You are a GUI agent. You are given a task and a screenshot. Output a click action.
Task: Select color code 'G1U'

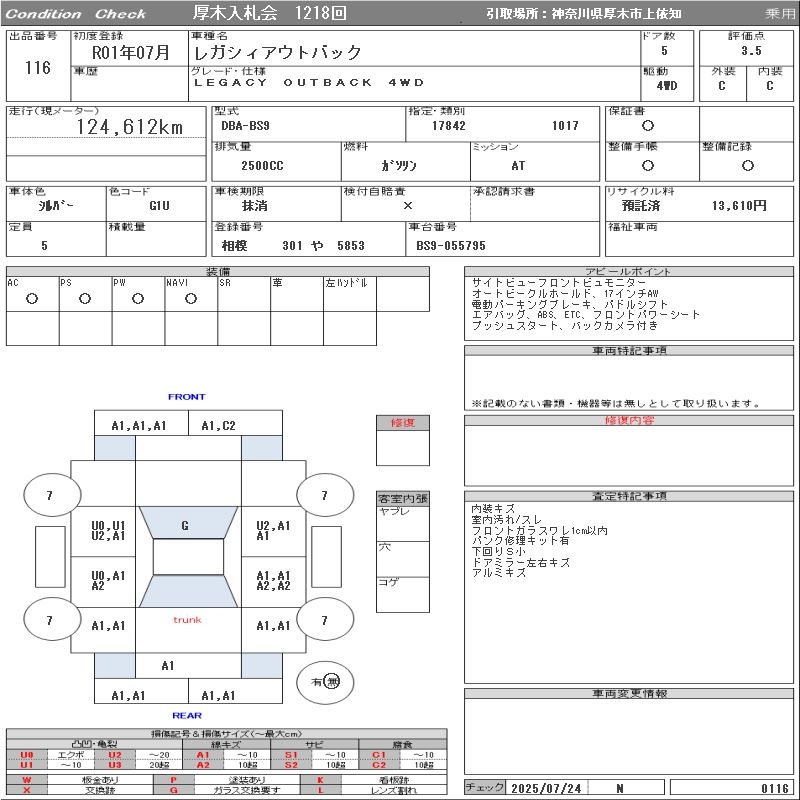coord(159,206)
